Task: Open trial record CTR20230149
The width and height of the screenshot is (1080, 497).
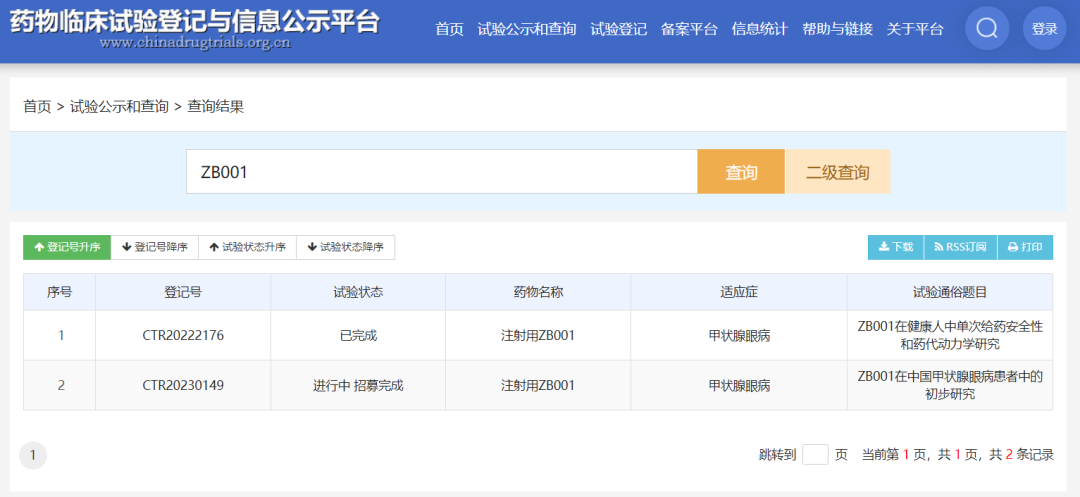Action: [183, 385]
